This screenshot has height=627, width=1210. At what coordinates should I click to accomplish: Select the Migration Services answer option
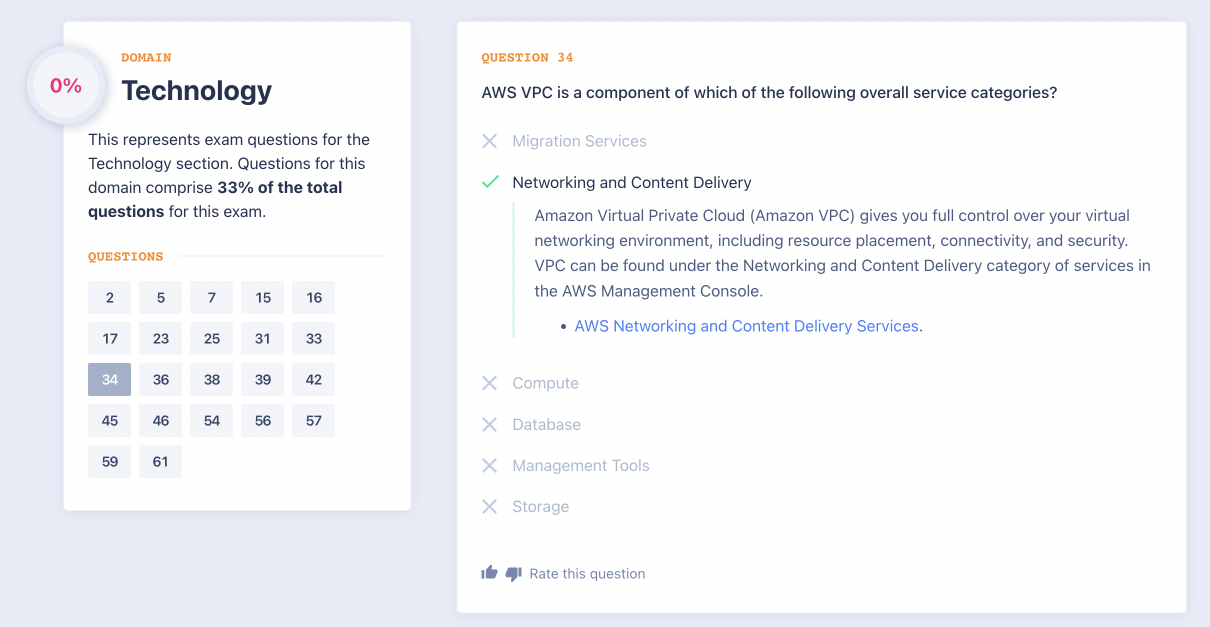point(579,141)
